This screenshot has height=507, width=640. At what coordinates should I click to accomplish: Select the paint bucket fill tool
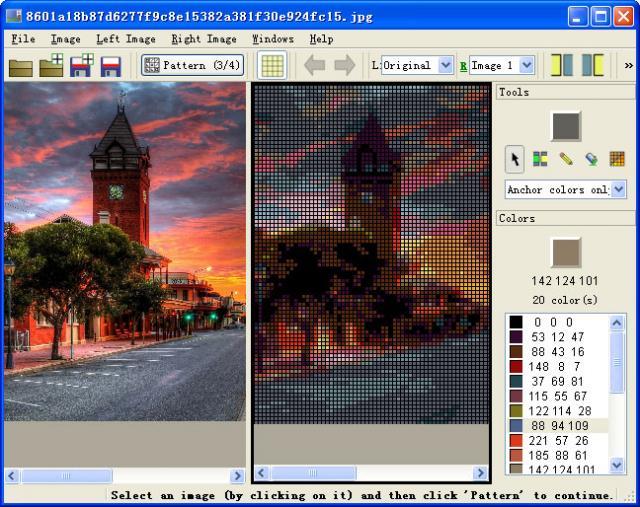[591, 159]
